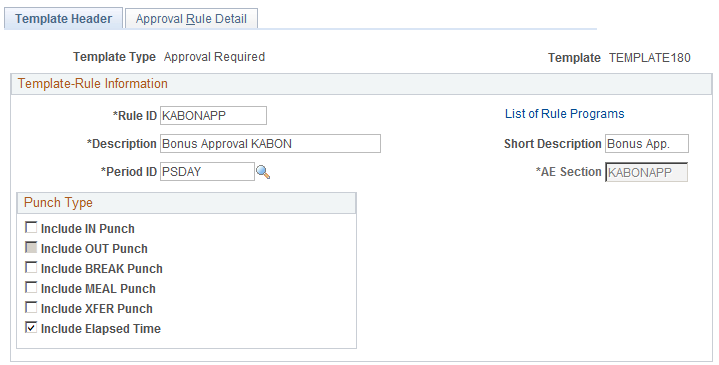Click the Approval Required template type text
This screenshot has width=719, height=365.
tap(215, 57)
